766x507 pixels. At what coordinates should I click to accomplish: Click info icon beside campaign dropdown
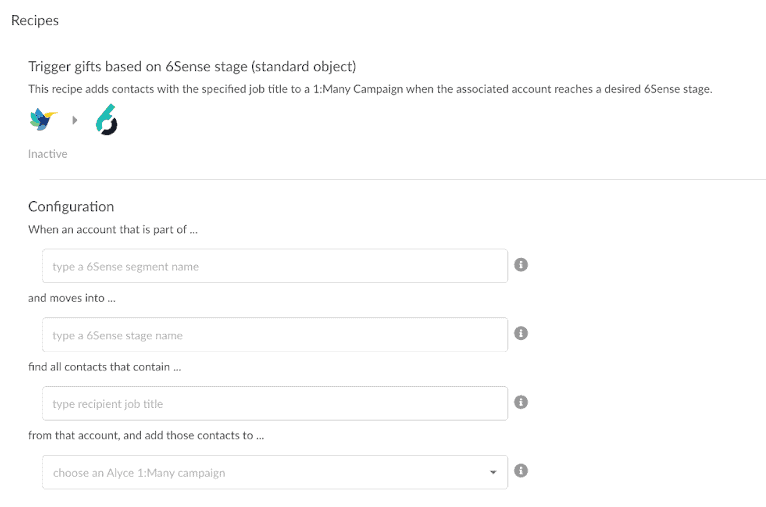[521, 471]
